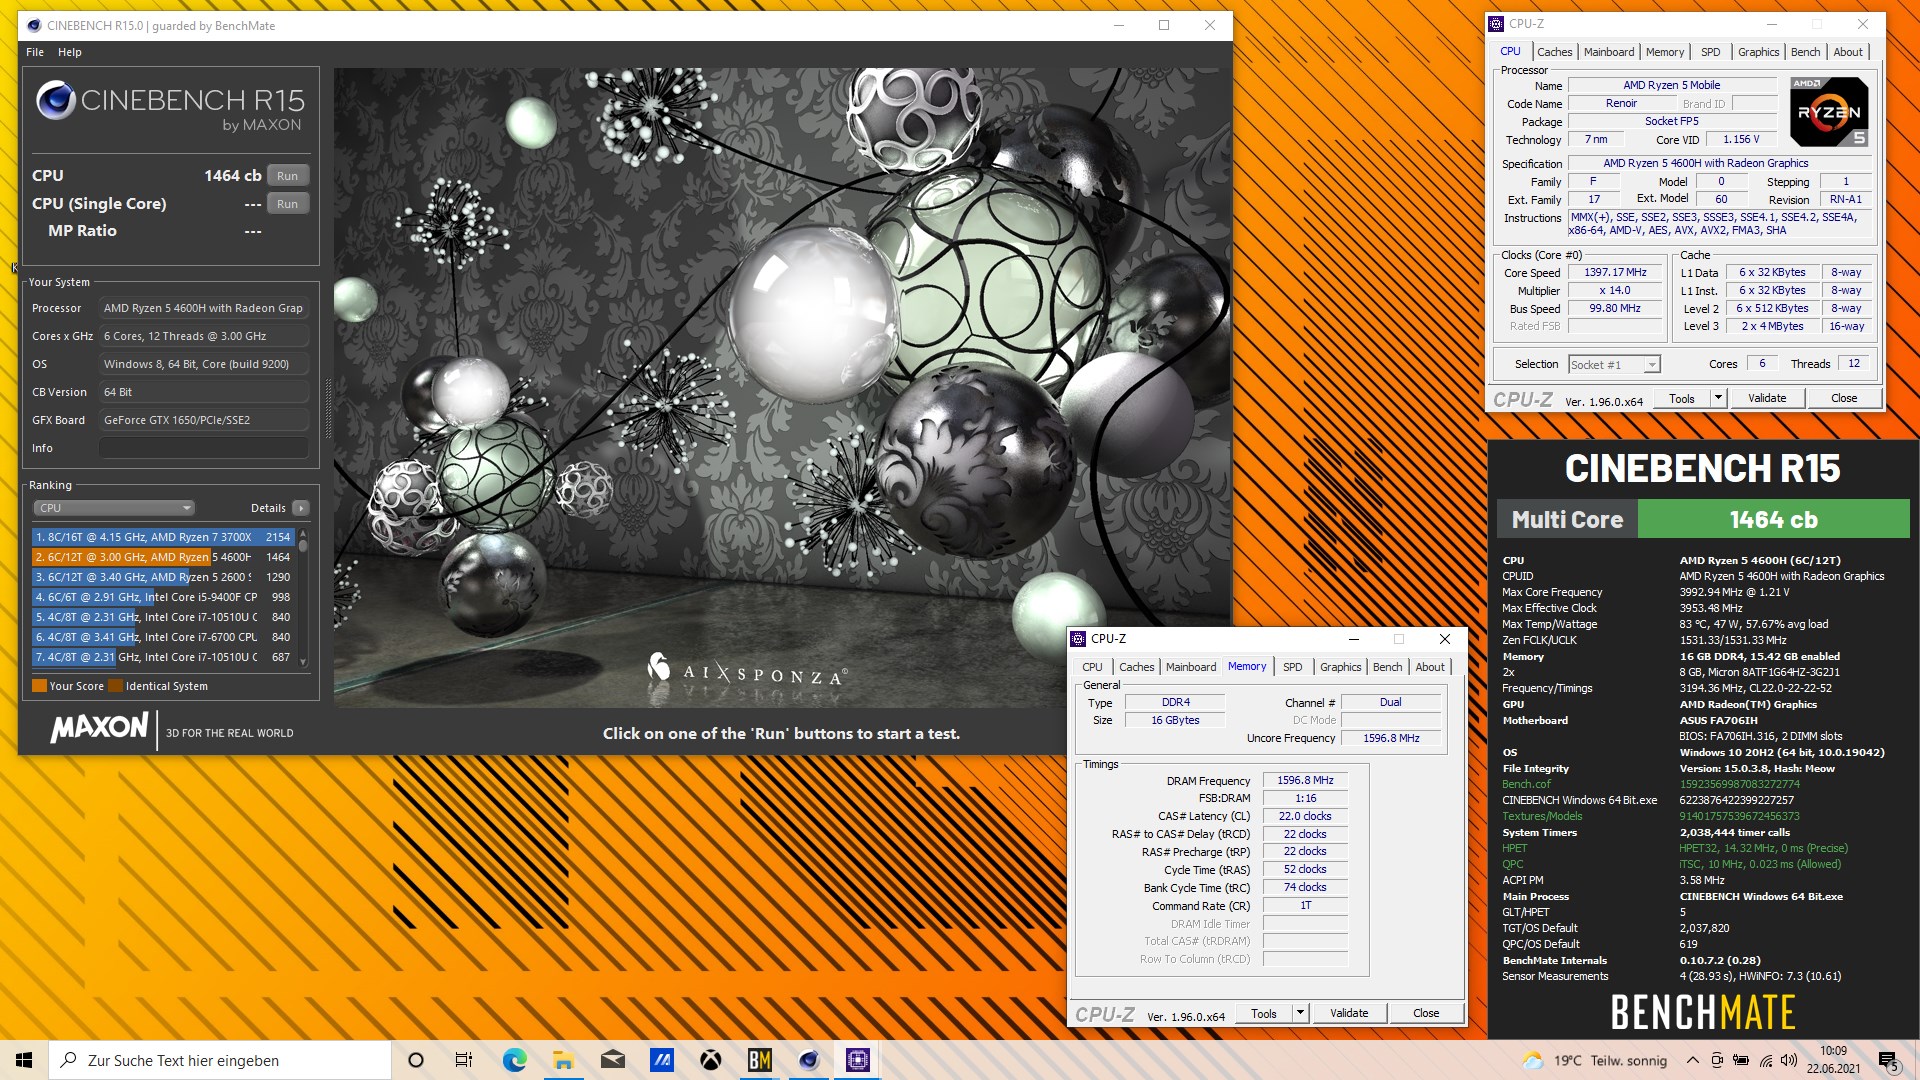
Task: Expand Tools dropdown arrow in top CPU-Z
Action: [1718, 398]
